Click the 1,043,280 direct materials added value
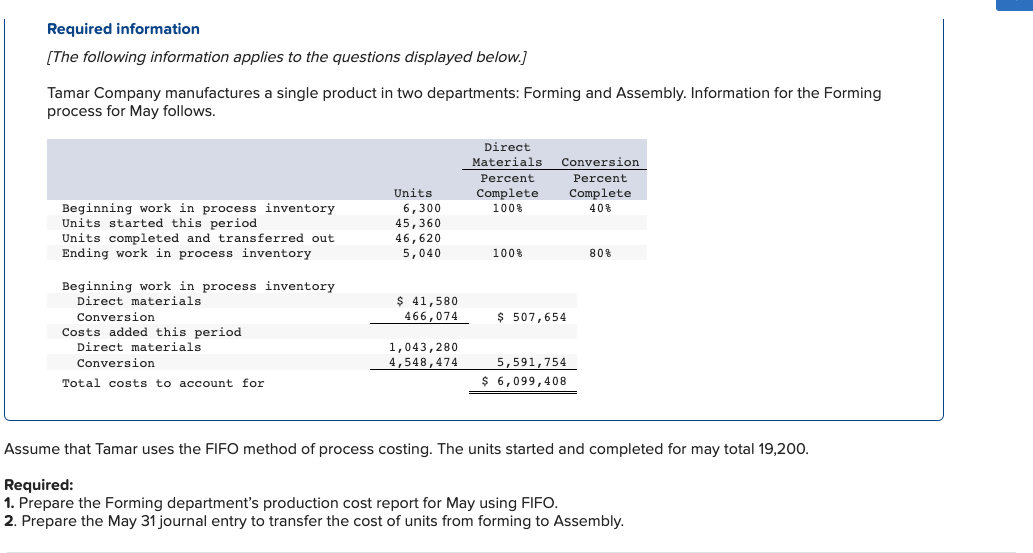1033x553 pixels. [424, 347]
